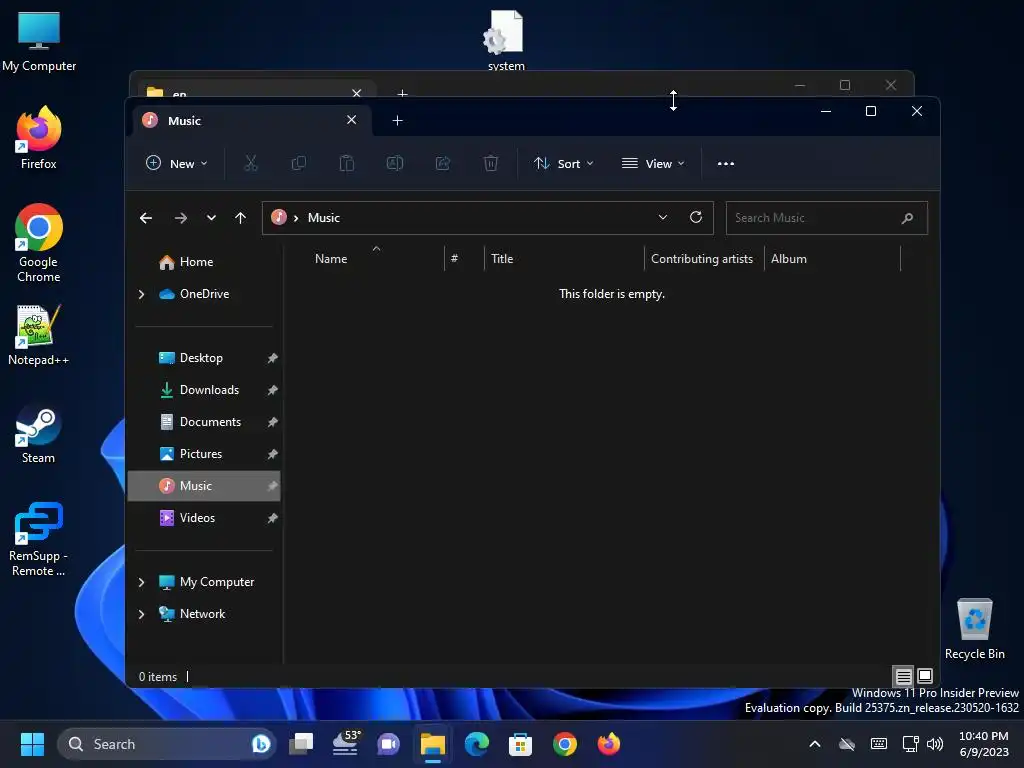
Task: Open recent locations dropdown chevron
Action: click(x=211, y=218)
